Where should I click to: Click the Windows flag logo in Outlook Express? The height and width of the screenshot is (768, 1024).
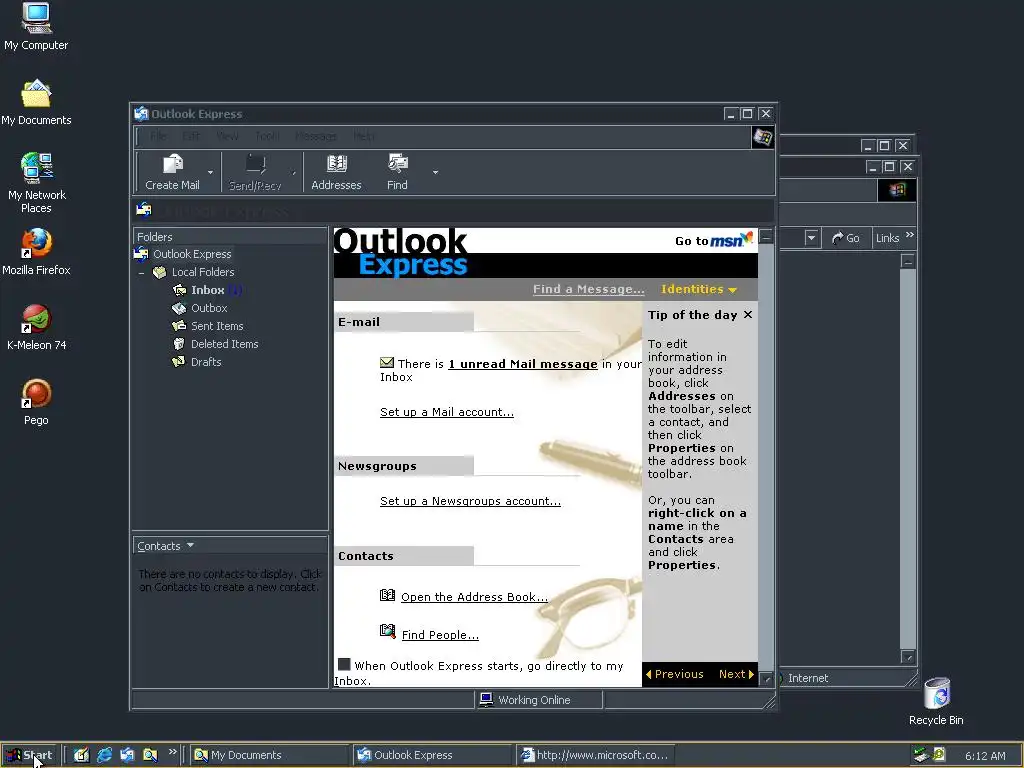[762, 137]
